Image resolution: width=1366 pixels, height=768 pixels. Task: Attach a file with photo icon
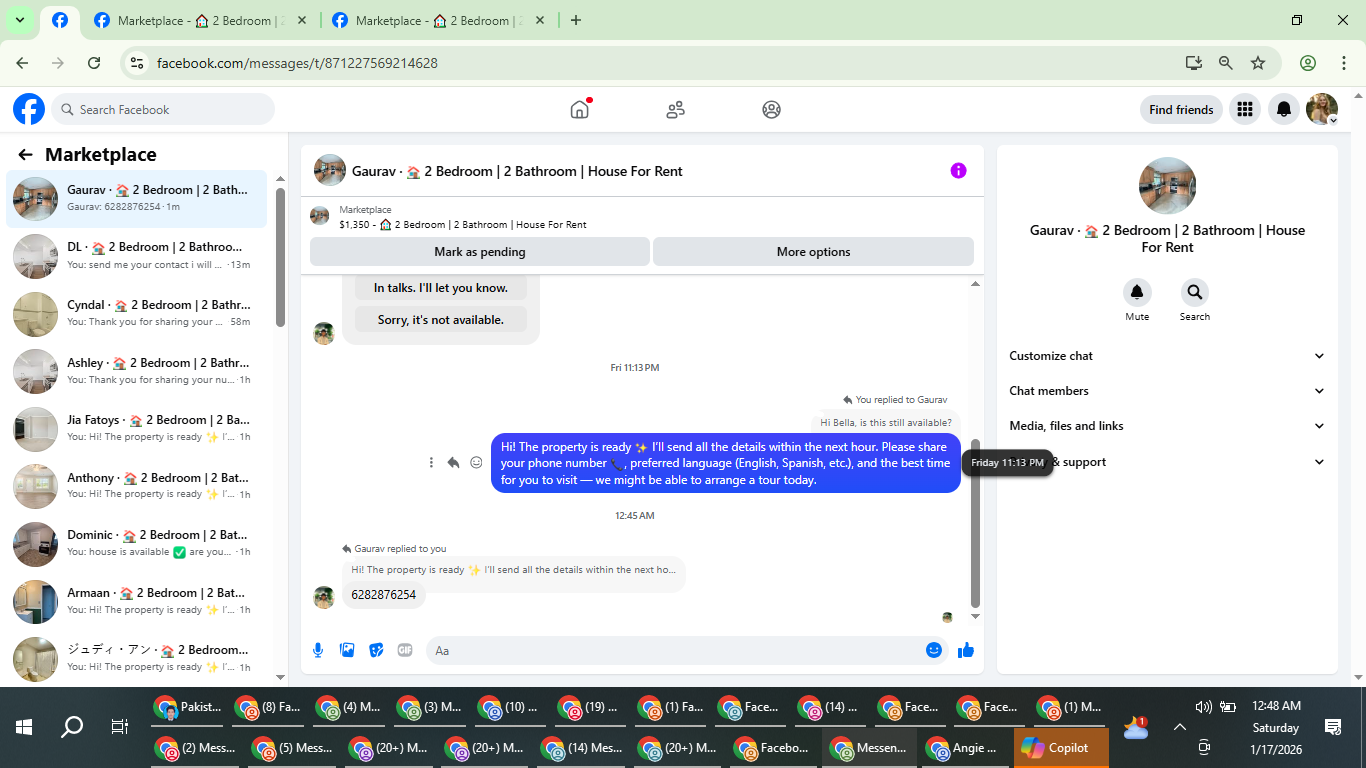pyautogui.click(x=347, y=650)
